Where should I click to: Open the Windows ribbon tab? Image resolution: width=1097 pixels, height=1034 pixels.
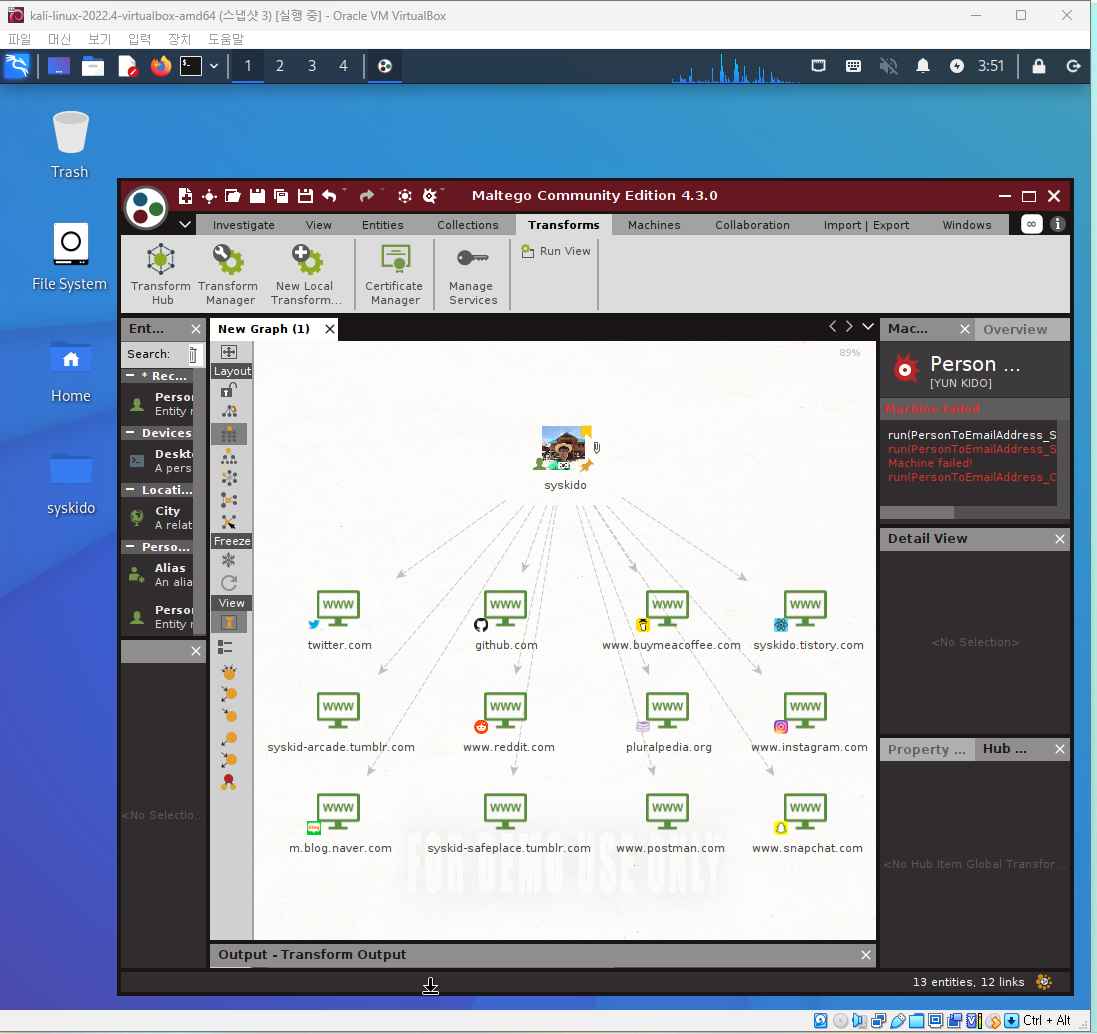pyautogui.click(x=967, y=225)
